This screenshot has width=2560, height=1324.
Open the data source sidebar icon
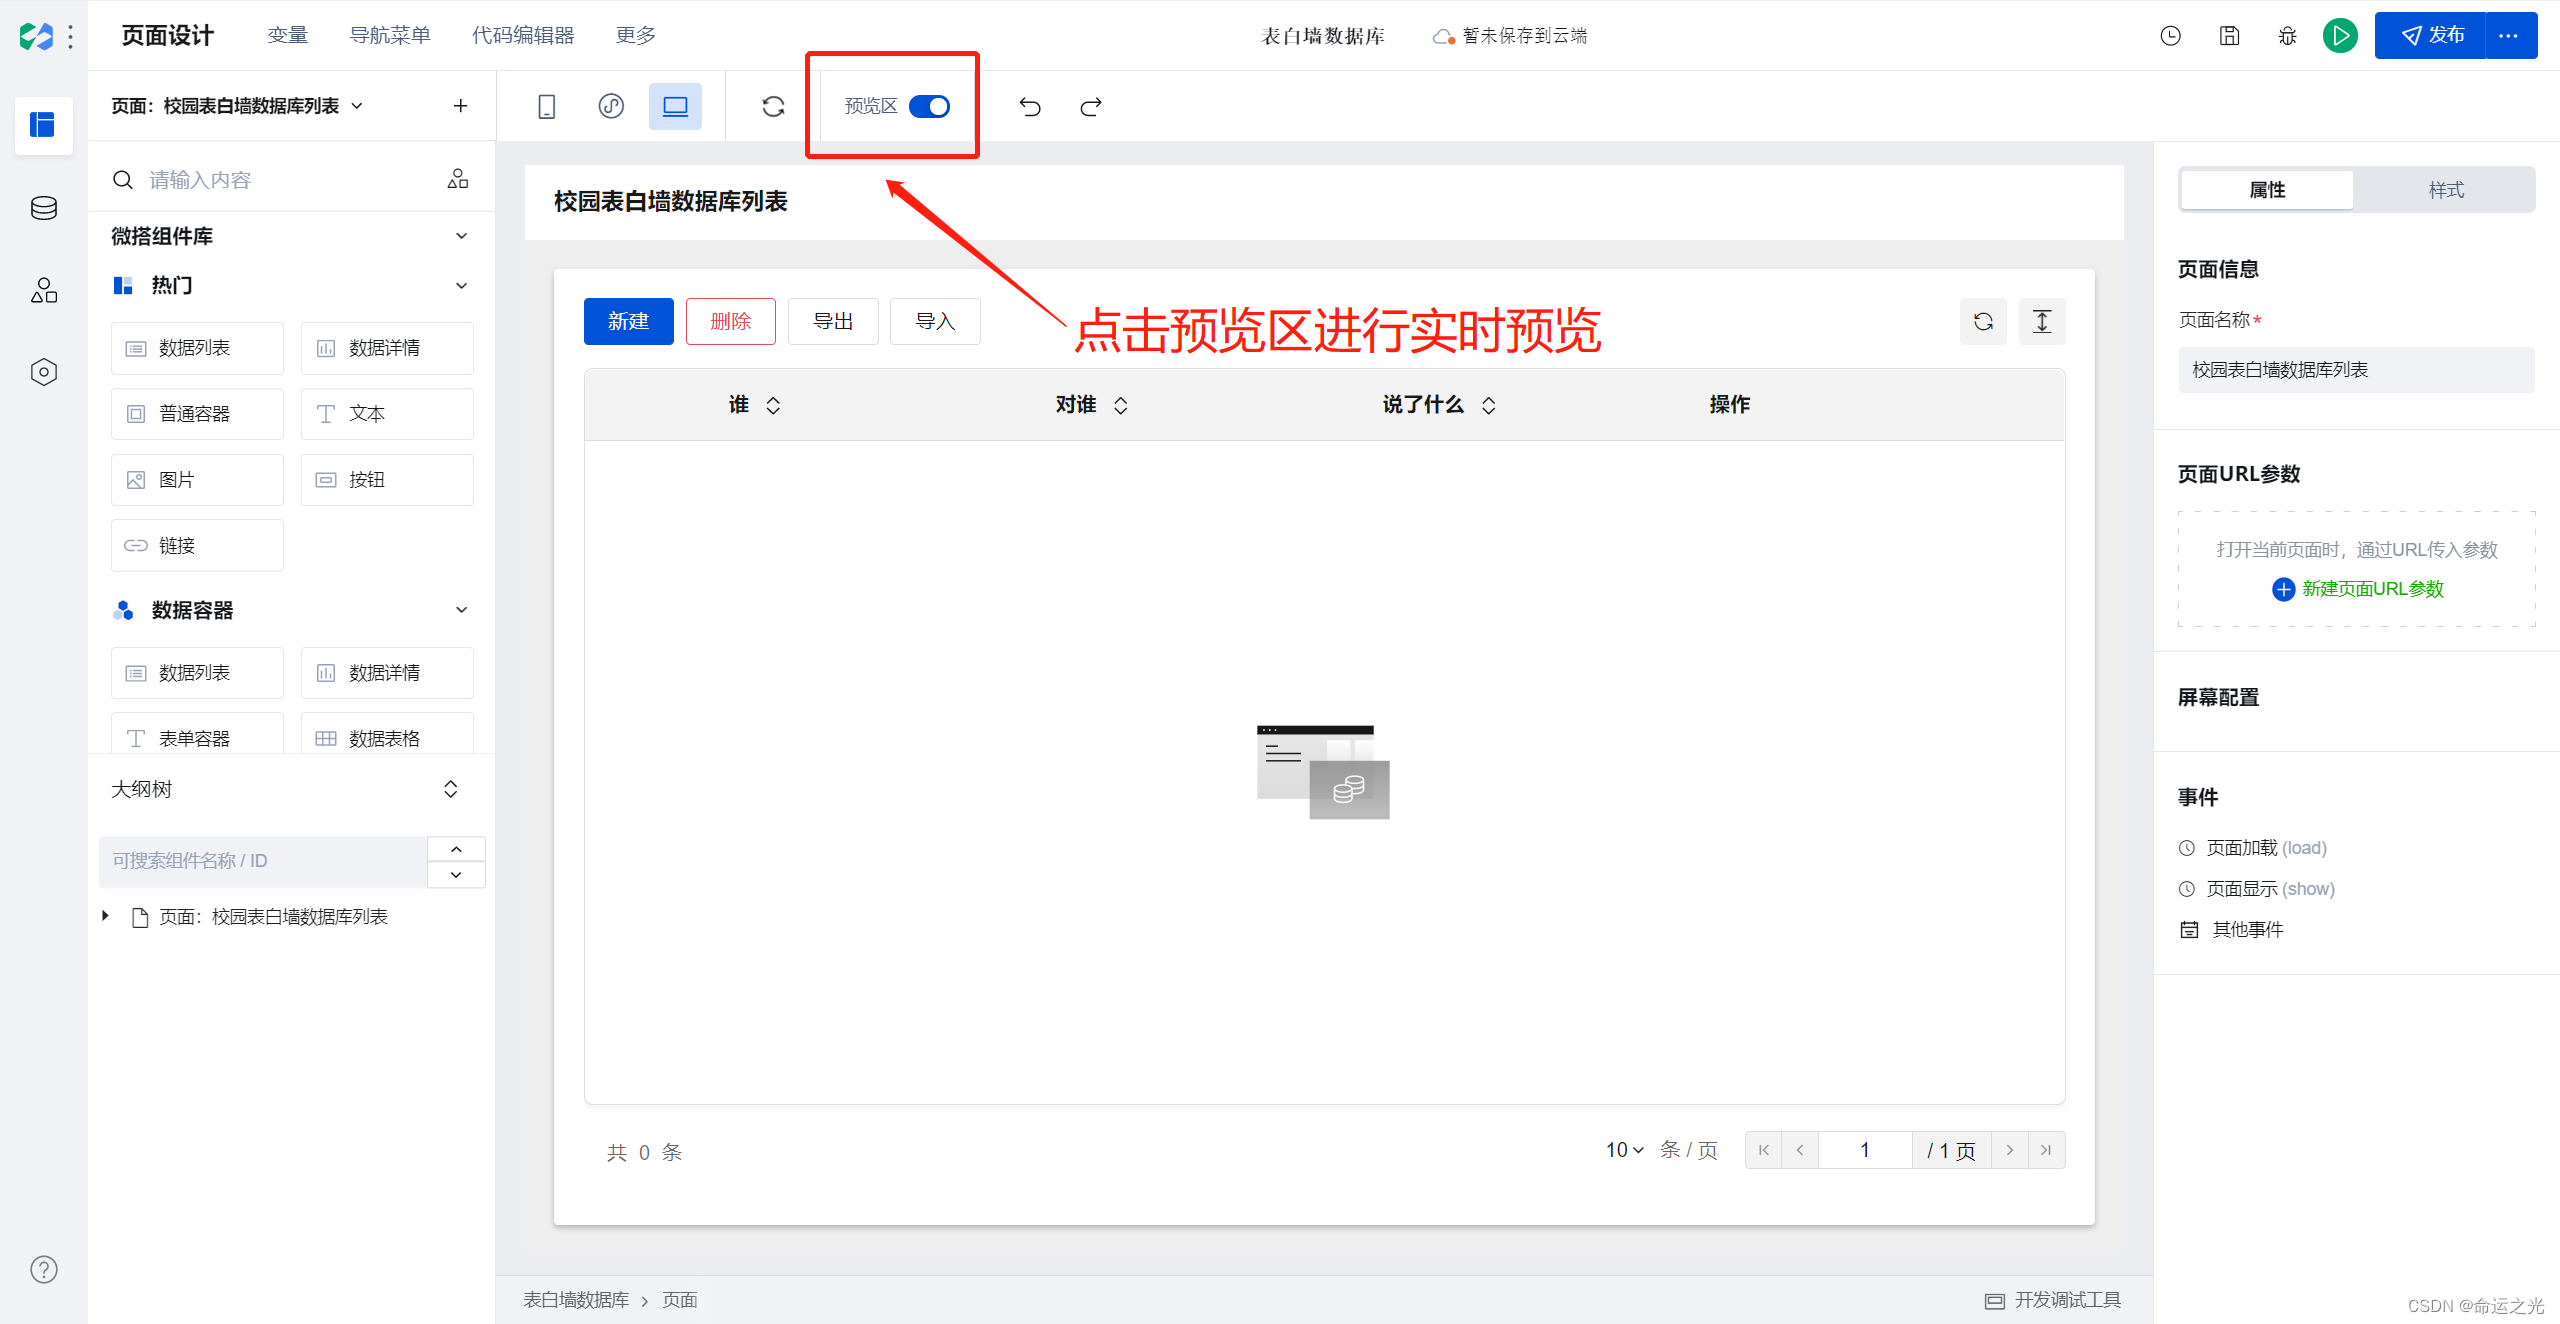click(x=43, y=208)
